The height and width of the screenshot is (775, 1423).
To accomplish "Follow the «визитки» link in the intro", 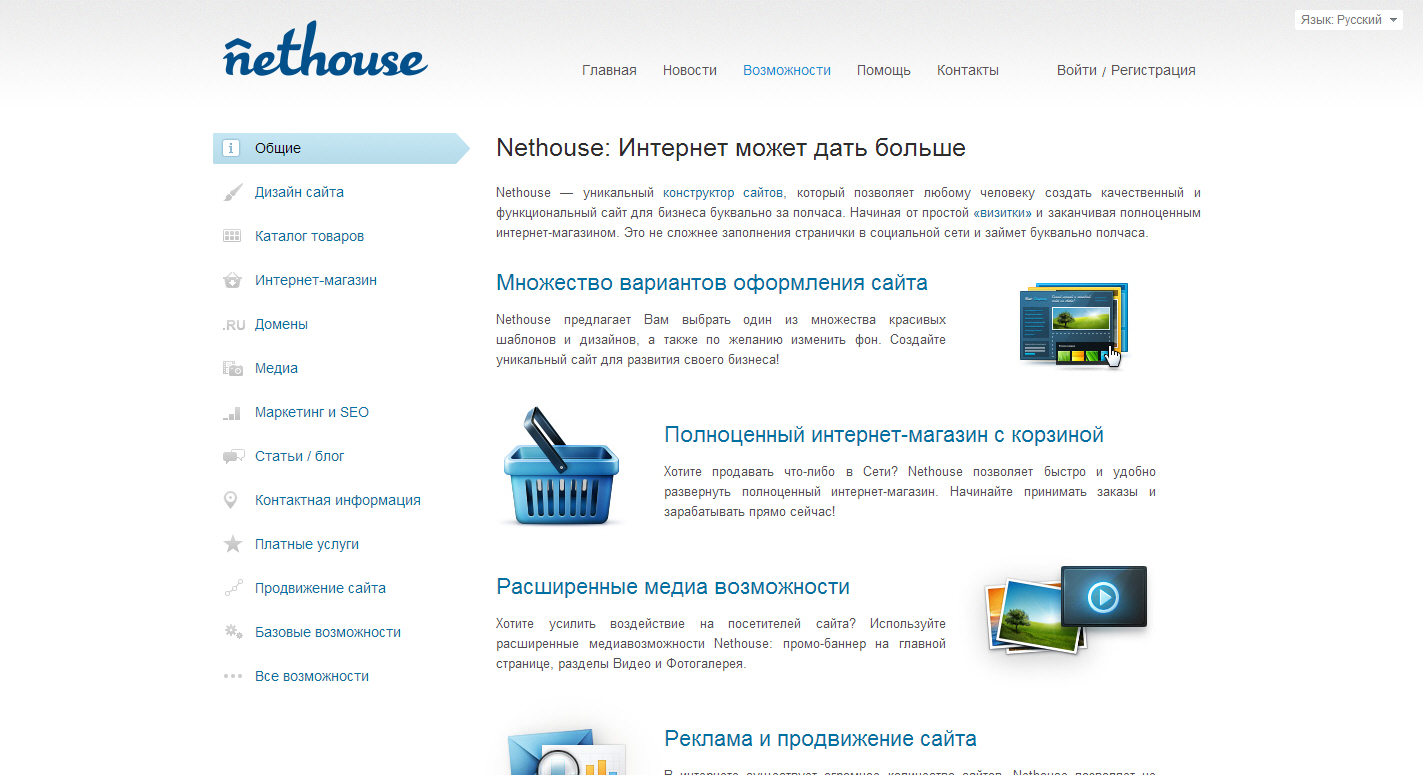I will tap(1001, 213).
